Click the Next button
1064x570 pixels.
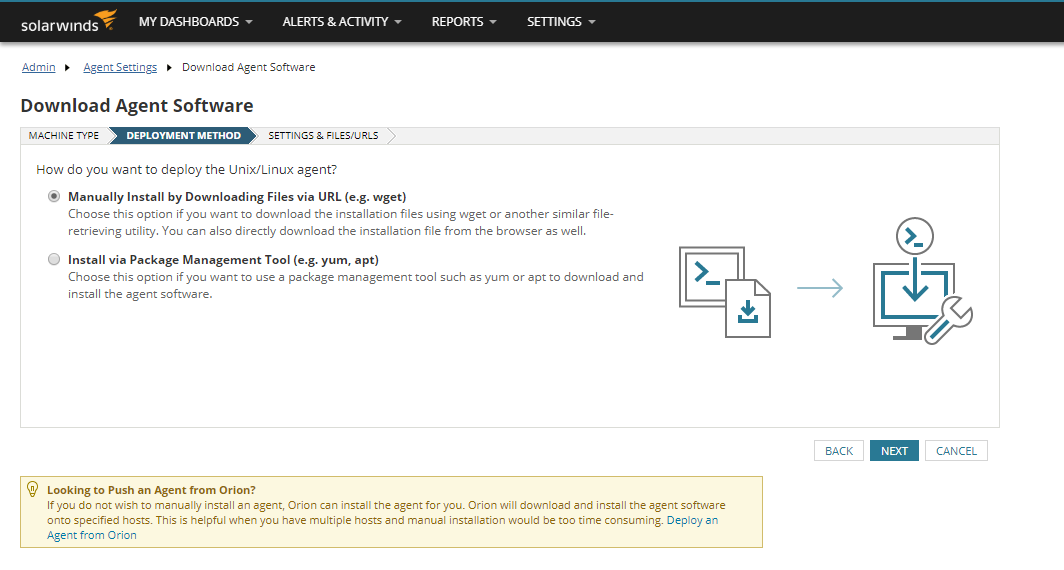(x=894, y=451)
